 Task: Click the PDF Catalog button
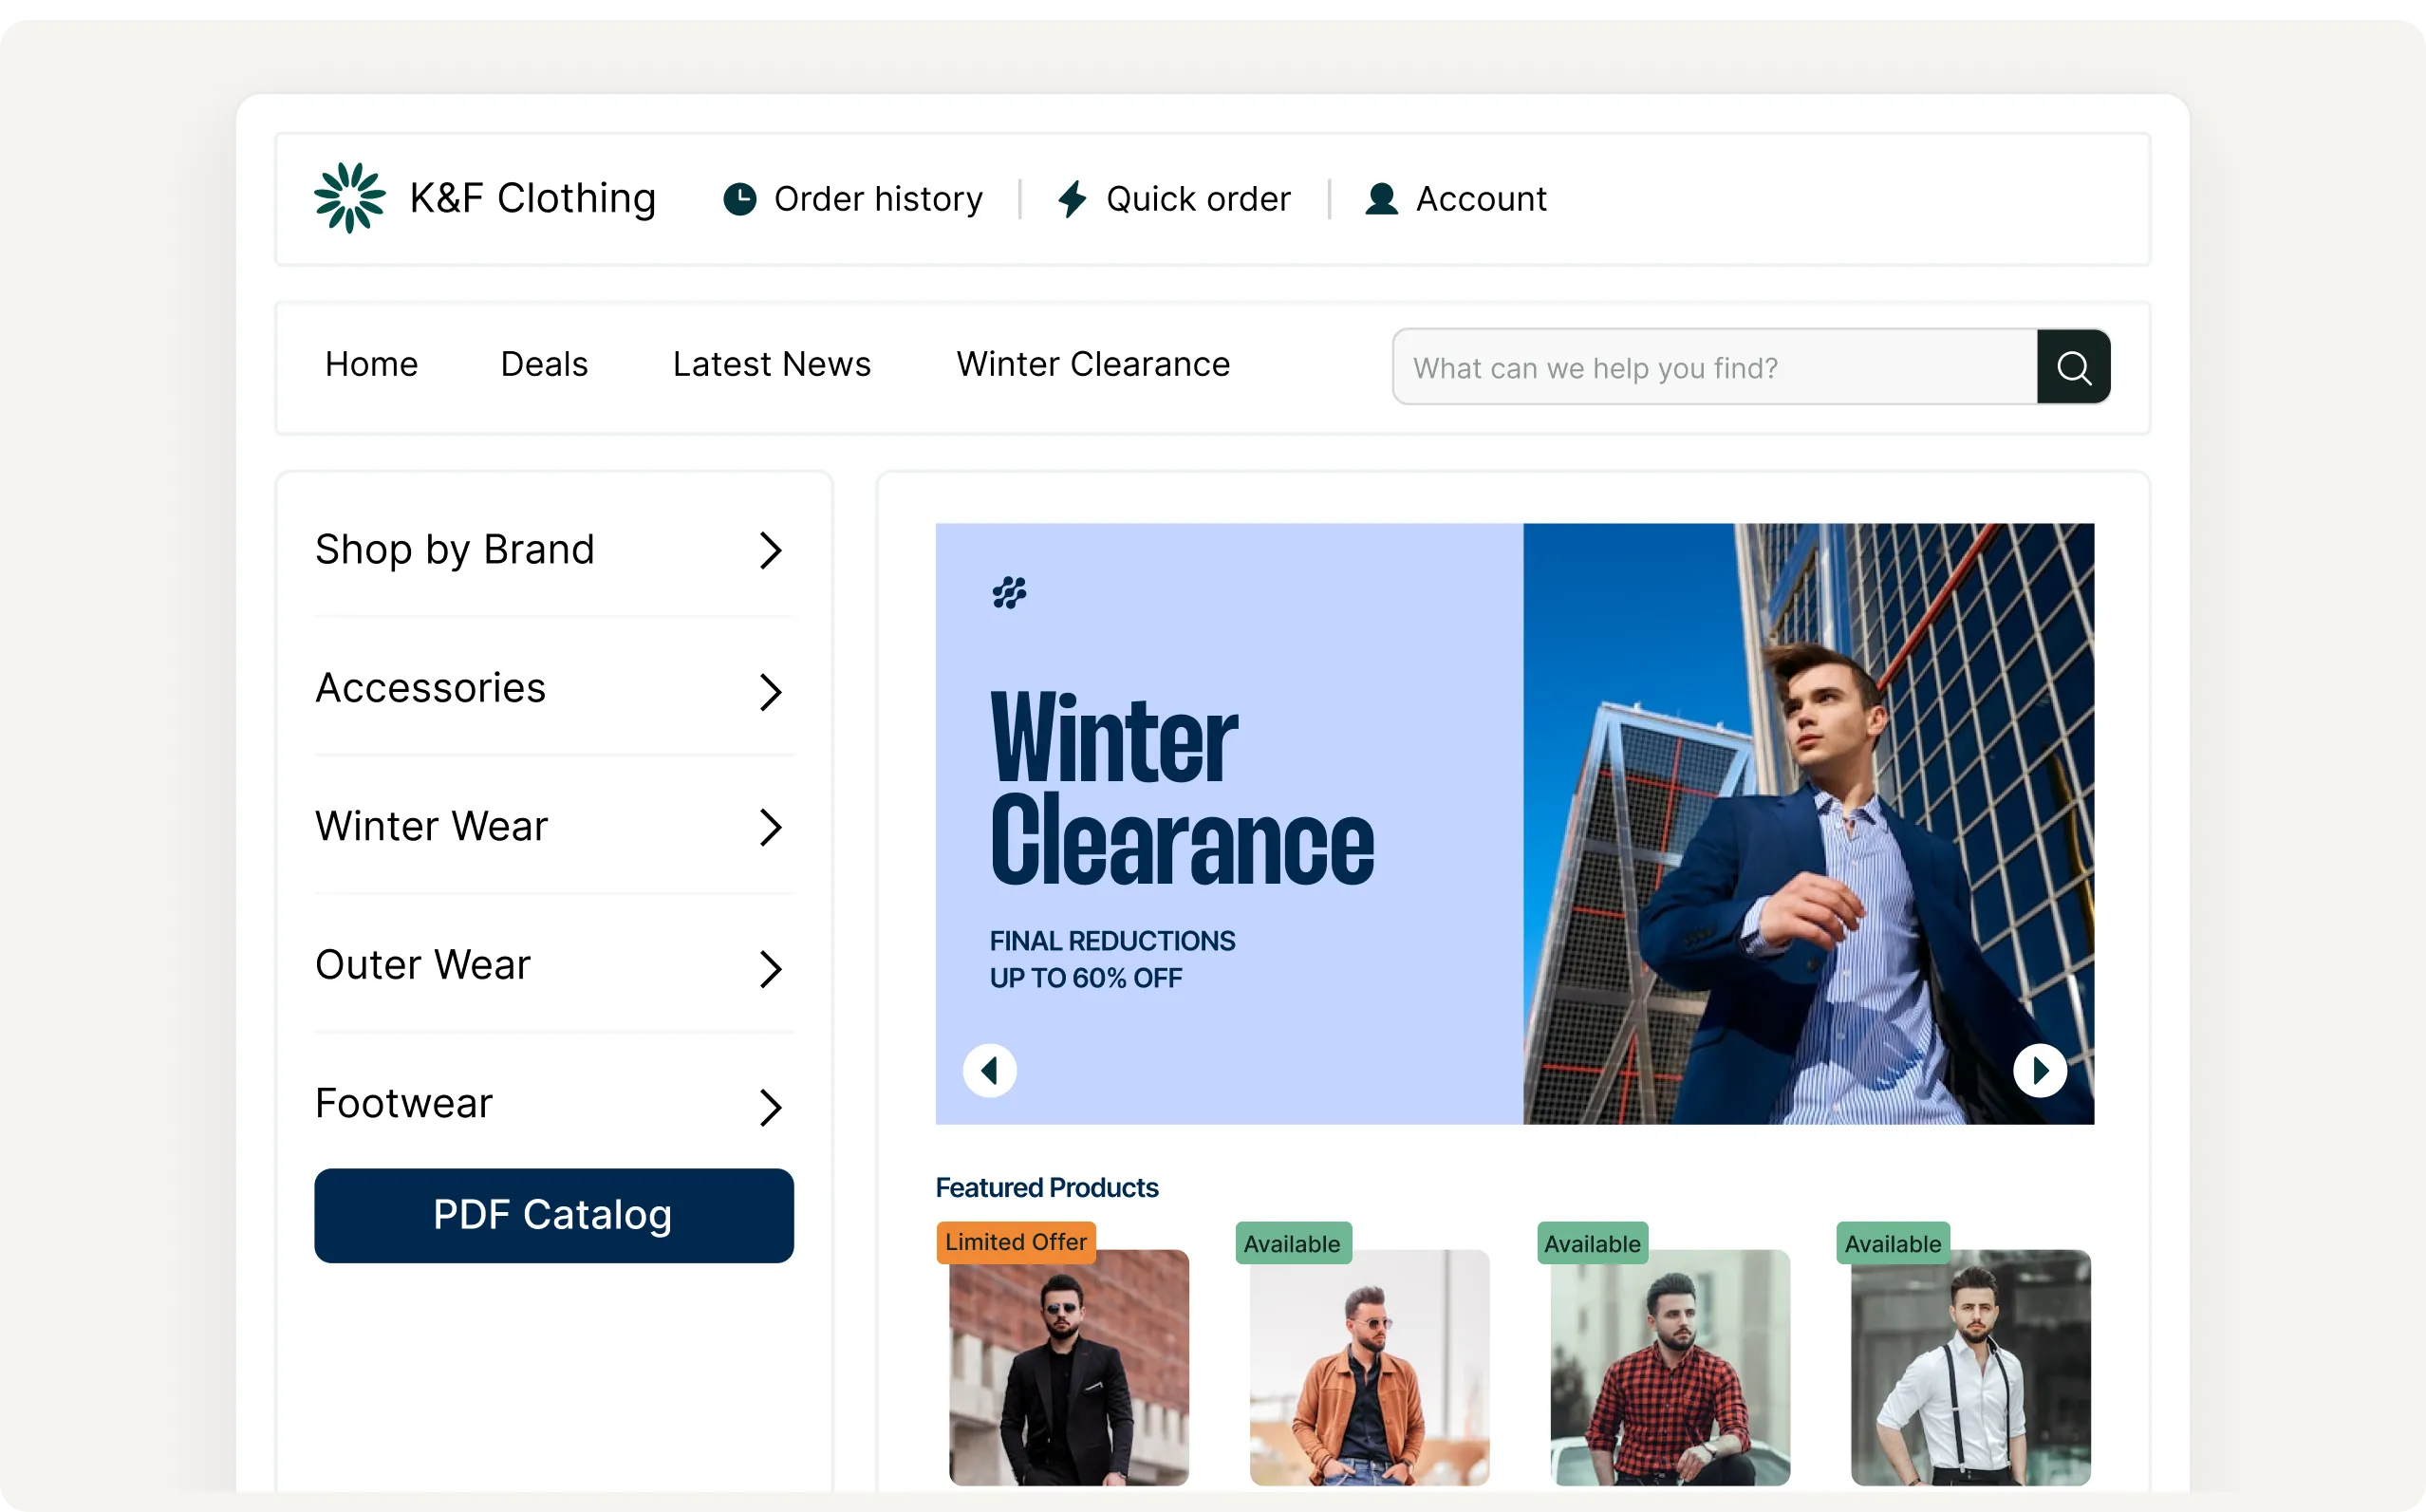(553, 1215)
